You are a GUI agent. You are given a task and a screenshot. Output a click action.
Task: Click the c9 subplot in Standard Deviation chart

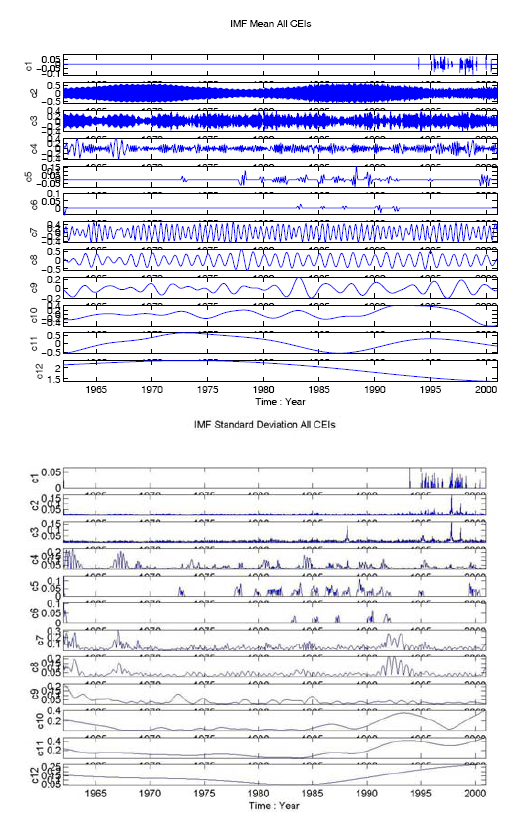click(x=275, y=694)
